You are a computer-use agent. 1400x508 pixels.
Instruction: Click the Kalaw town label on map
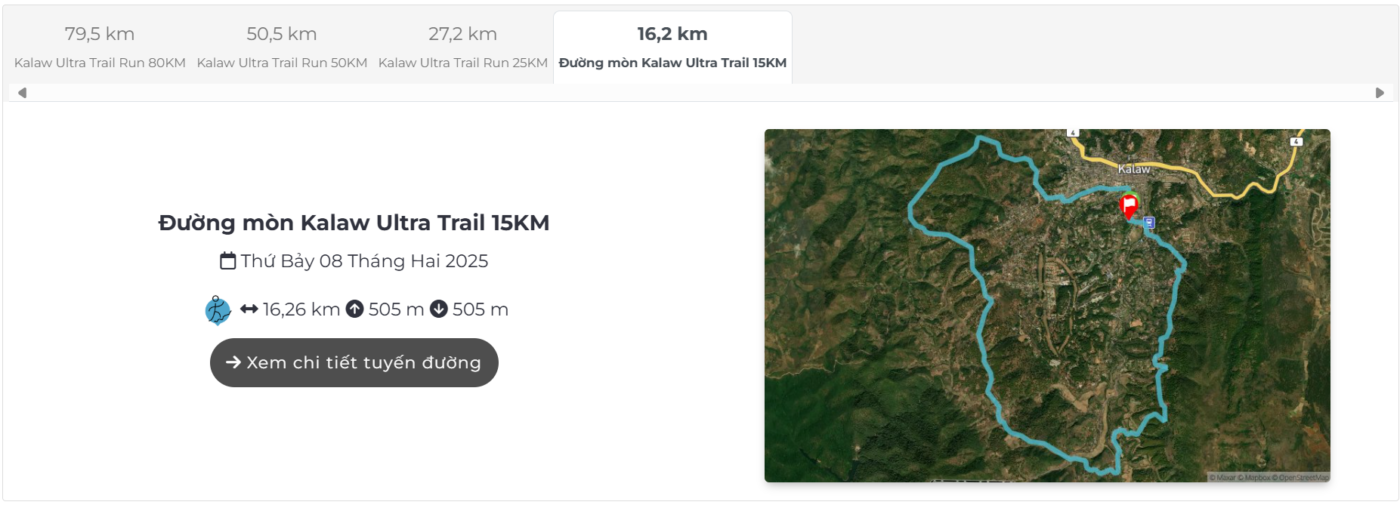[x=1135, y=169]
